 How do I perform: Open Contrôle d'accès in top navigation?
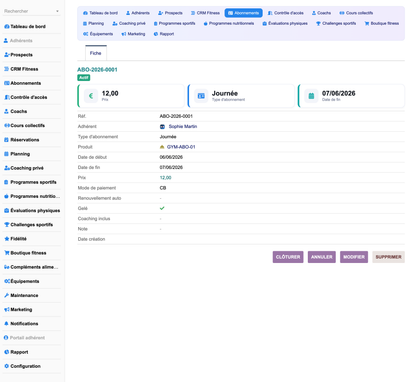pos(286,13)
